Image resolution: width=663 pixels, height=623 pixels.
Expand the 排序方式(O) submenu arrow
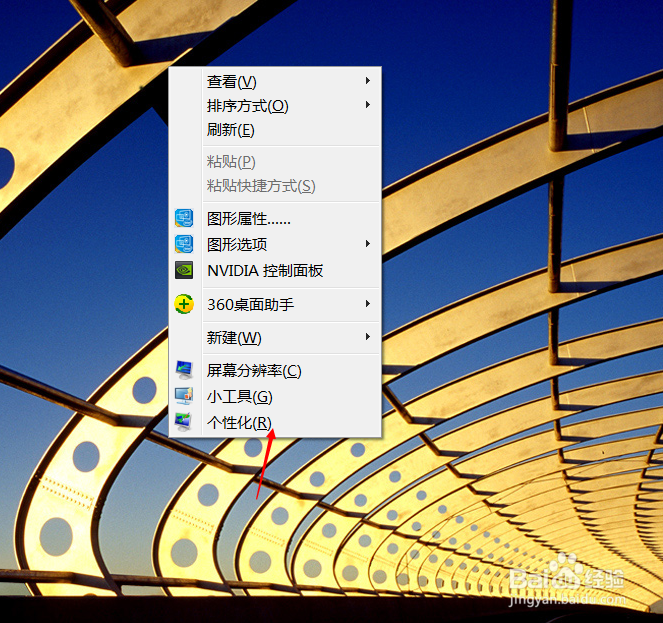tap(368, 104)
